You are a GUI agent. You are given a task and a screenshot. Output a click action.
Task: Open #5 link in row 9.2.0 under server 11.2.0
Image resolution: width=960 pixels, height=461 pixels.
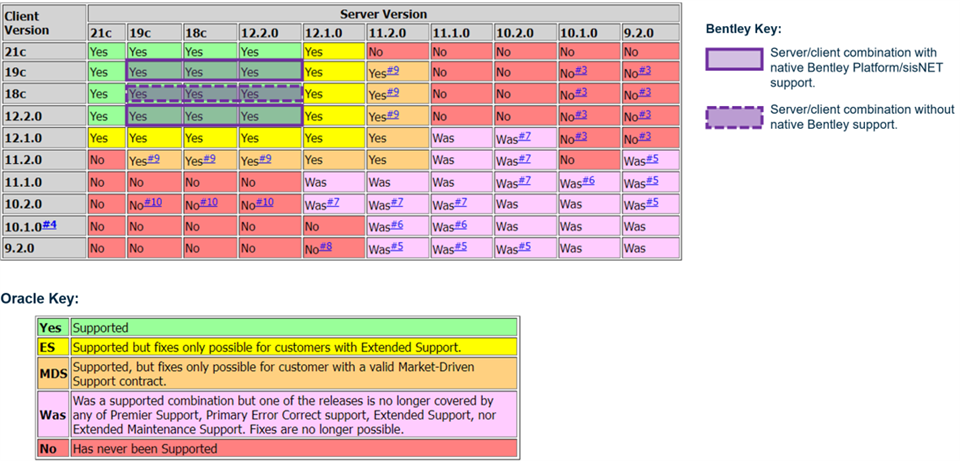[397, 246]
